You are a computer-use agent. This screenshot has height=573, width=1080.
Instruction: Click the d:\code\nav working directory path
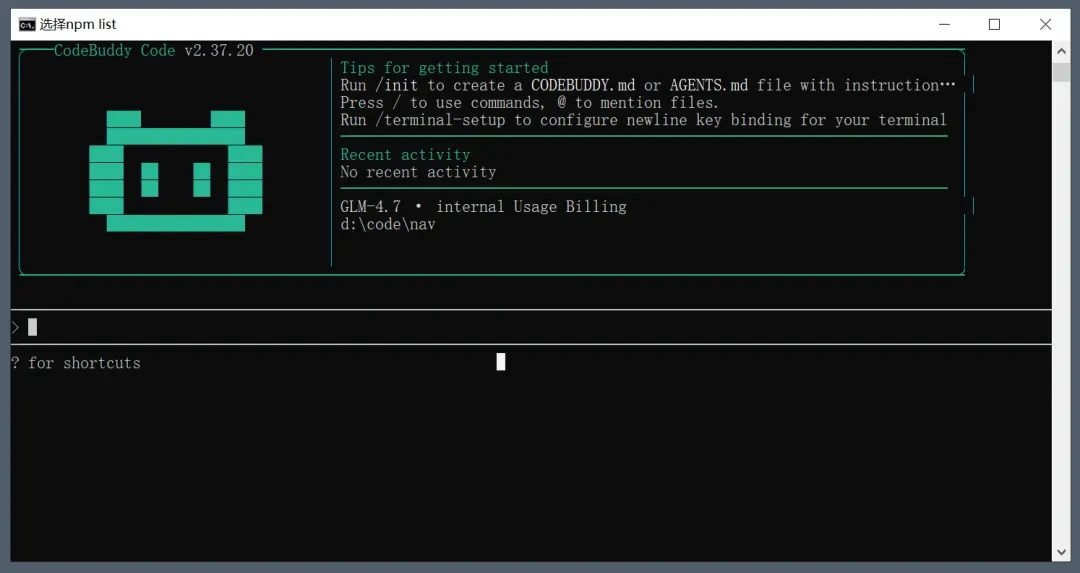388,224
